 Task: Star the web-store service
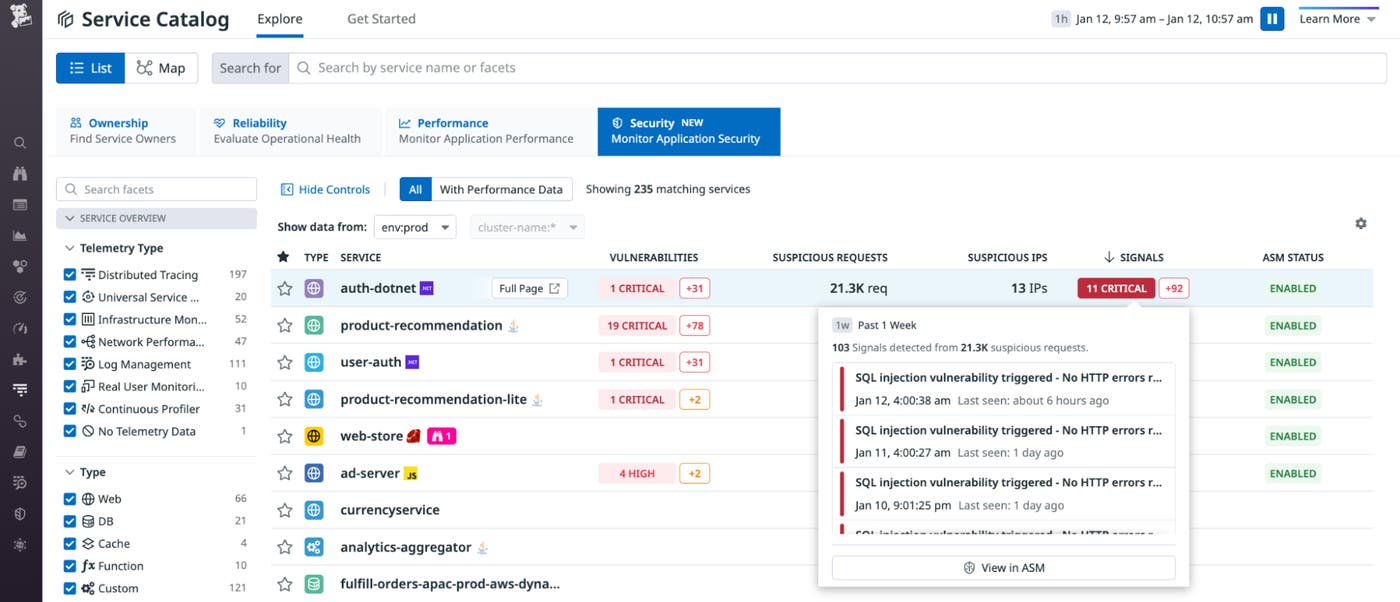click(x=285, y=436)
